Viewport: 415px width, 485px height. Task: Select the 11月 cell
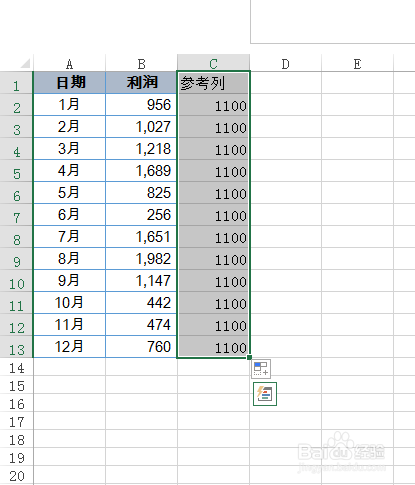[x=70, y=325]
